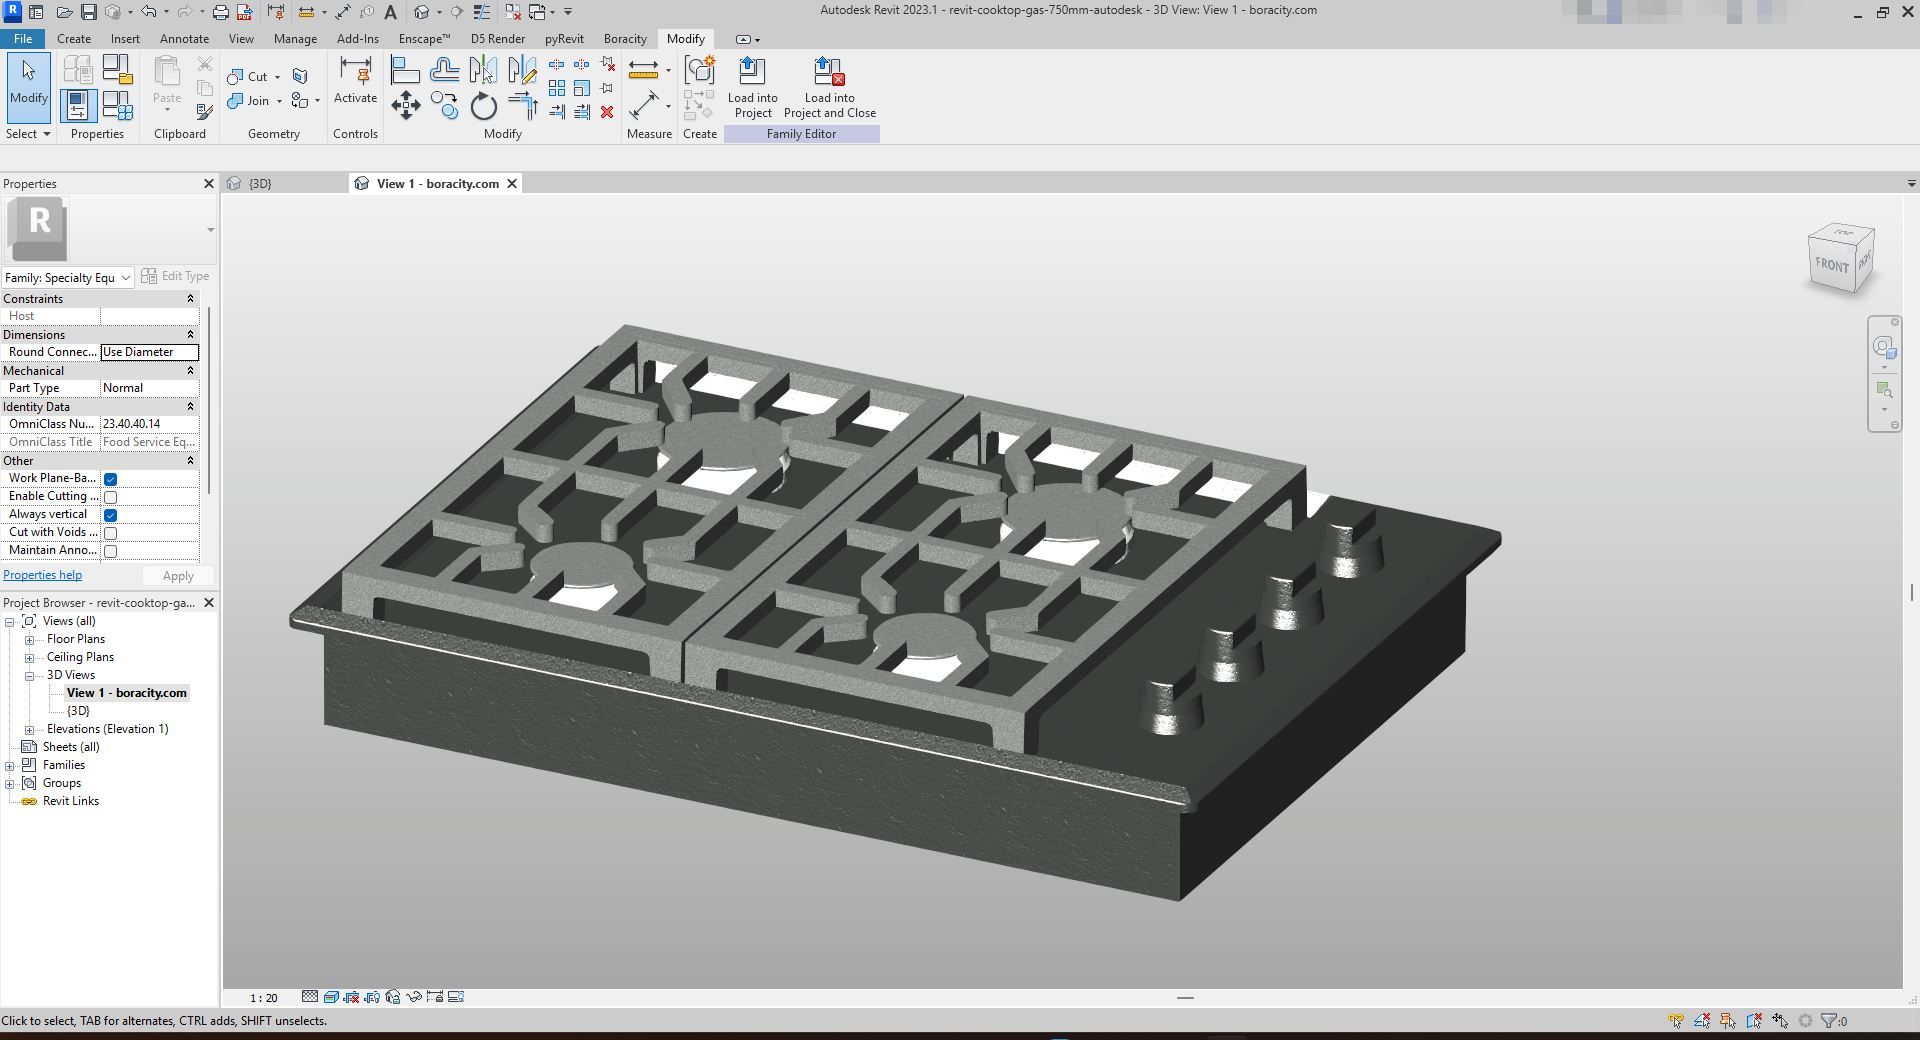Open the Select panel dropdown
Screen dimensions: 1920x1040
click(x=28, y=134)
